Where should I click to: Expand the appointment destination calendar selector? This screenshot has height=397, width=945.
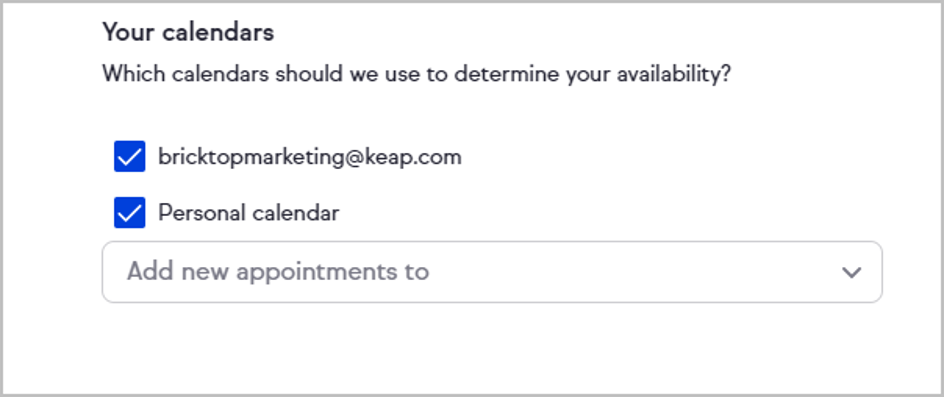coord(492,272)
